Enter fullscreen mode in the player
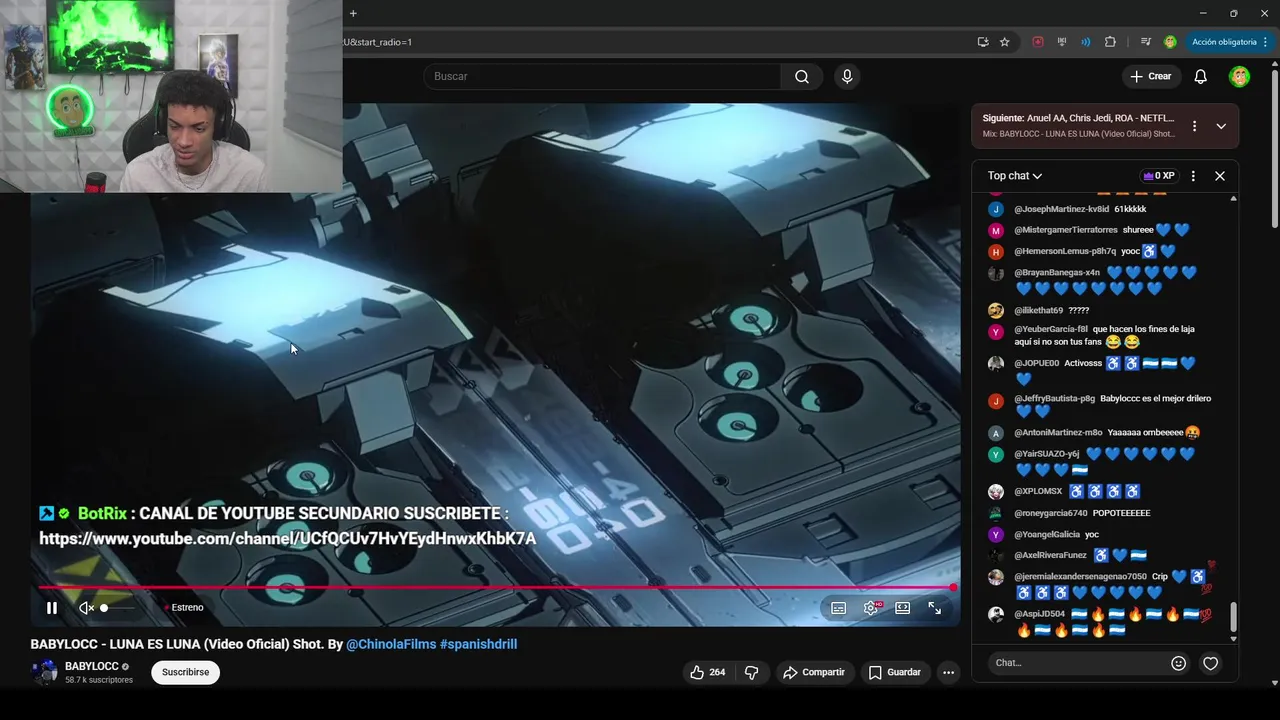1280x720 pixels. (934, 608)
